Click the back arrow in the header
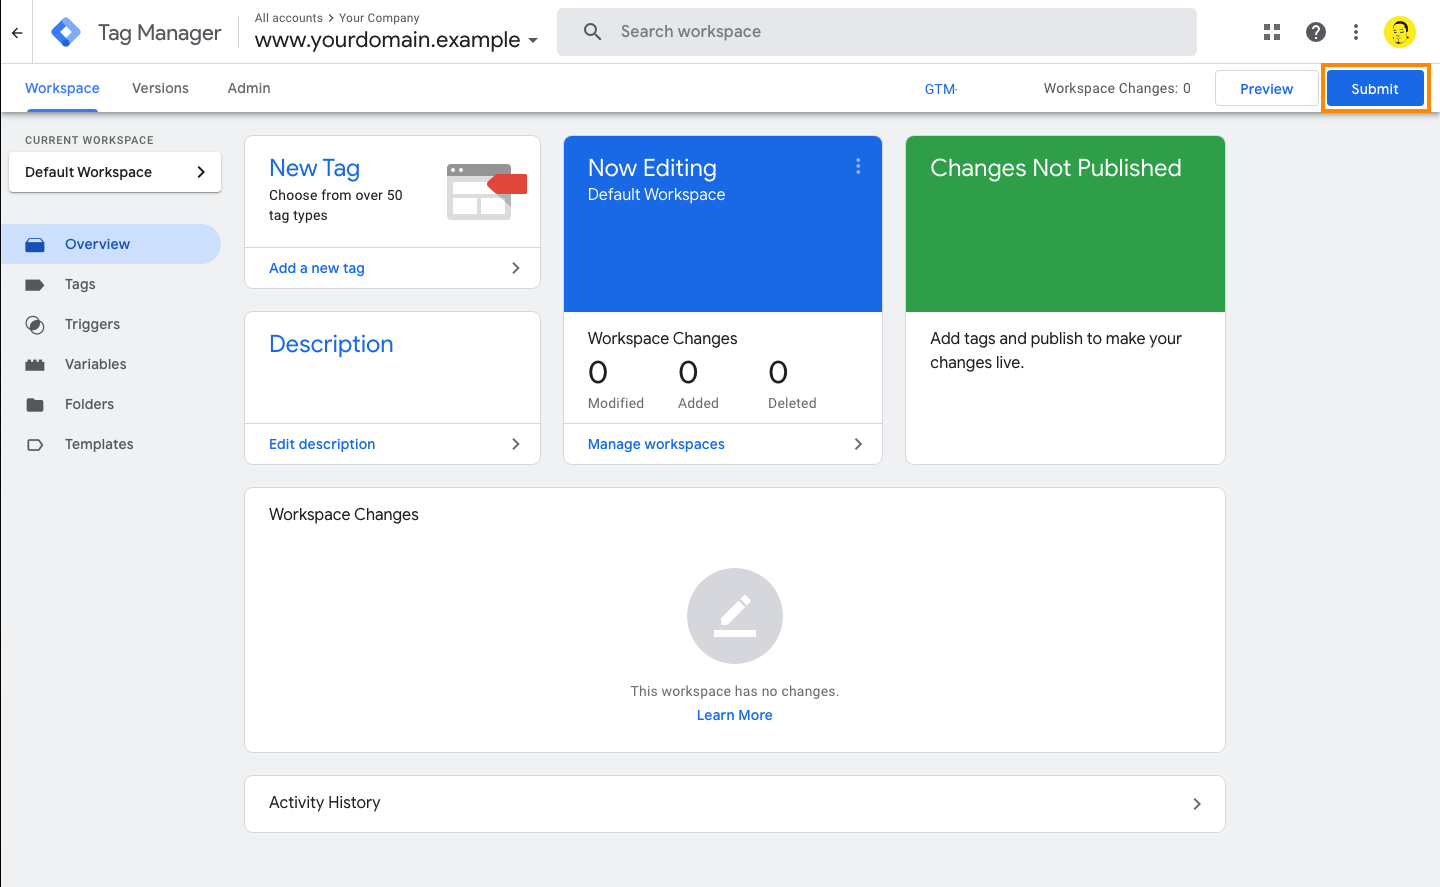The image size is (1440, 887). click(x=17, y=32)
